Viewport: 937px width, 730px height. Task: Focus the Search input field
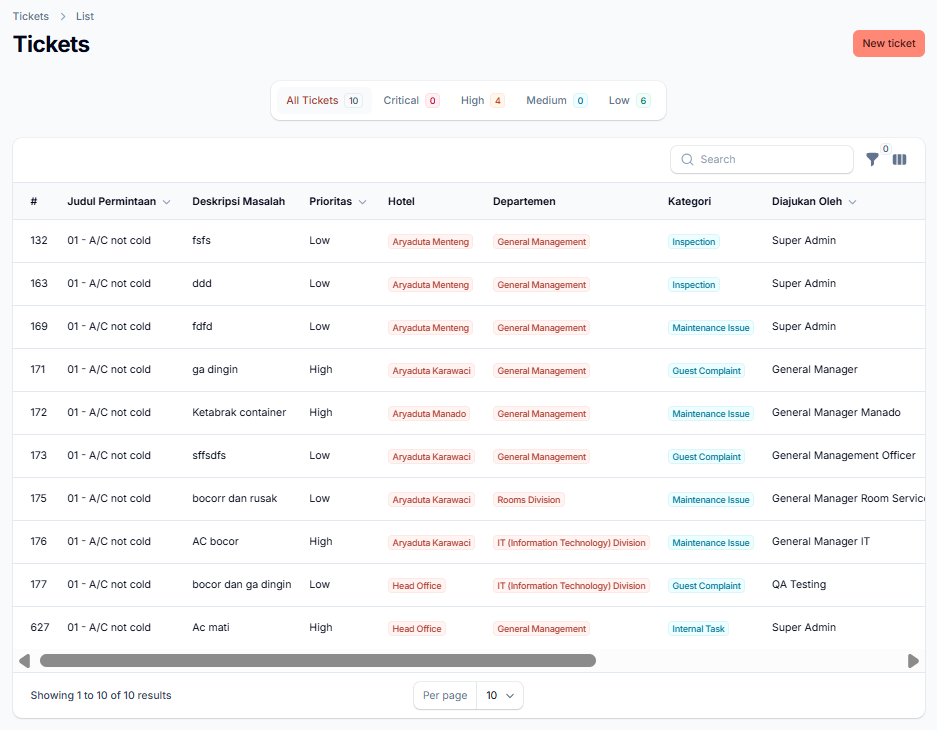click(770, 160)
